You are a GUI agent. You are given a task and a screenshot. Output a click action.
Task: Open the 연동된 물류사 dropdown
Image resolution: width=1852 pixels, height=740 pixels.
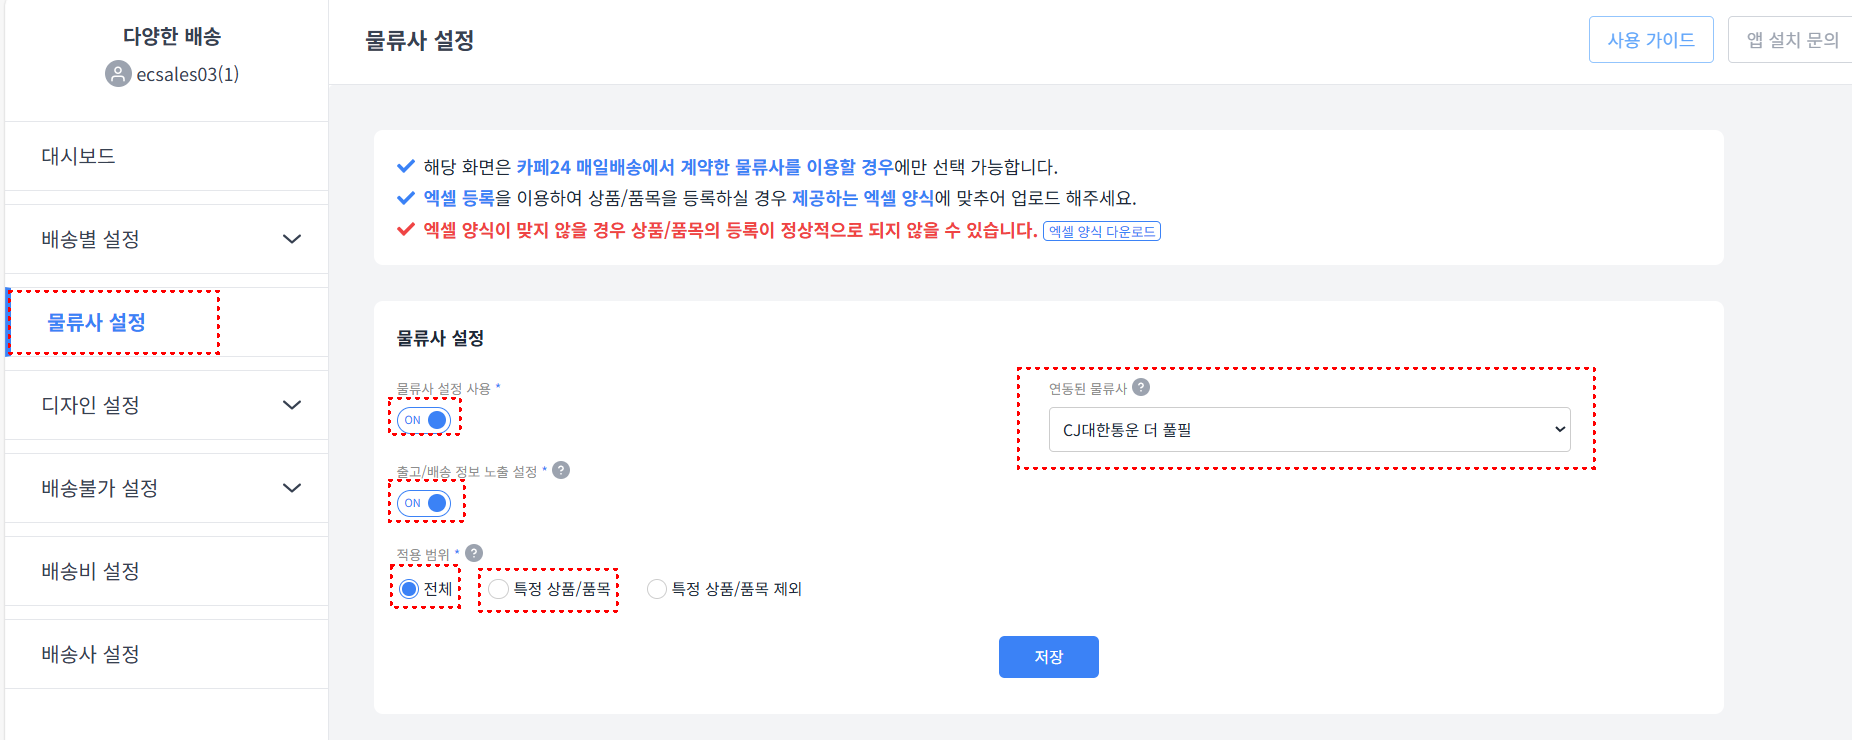(x=1309, y=430)
